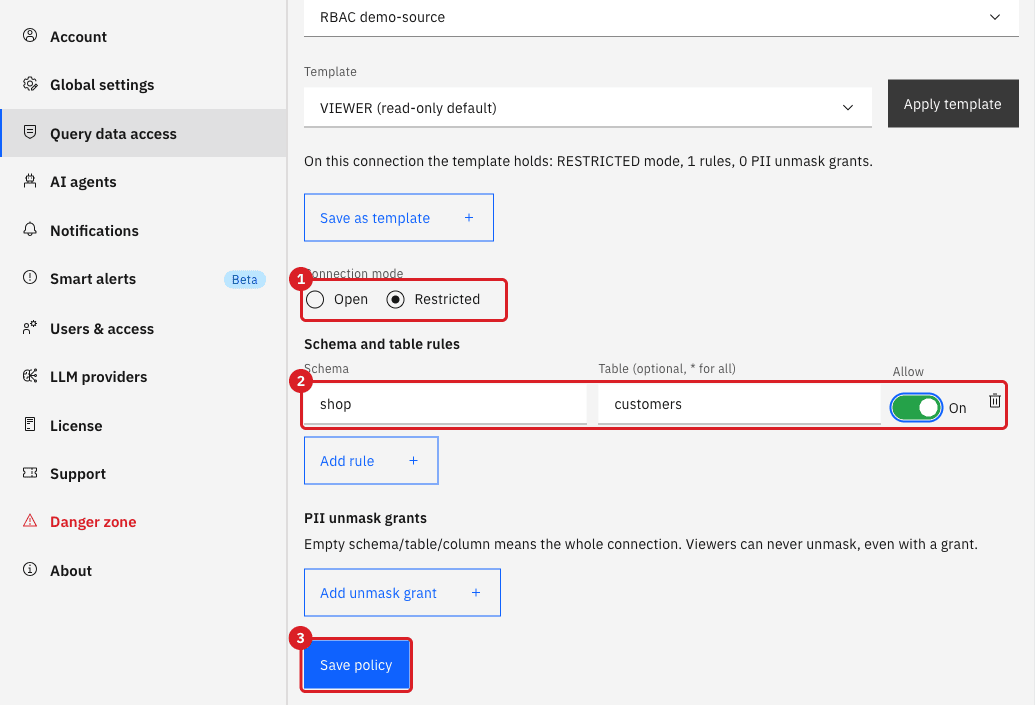
Task: Click the Schema and table rules heading
Action: click(x=382, y=344)
